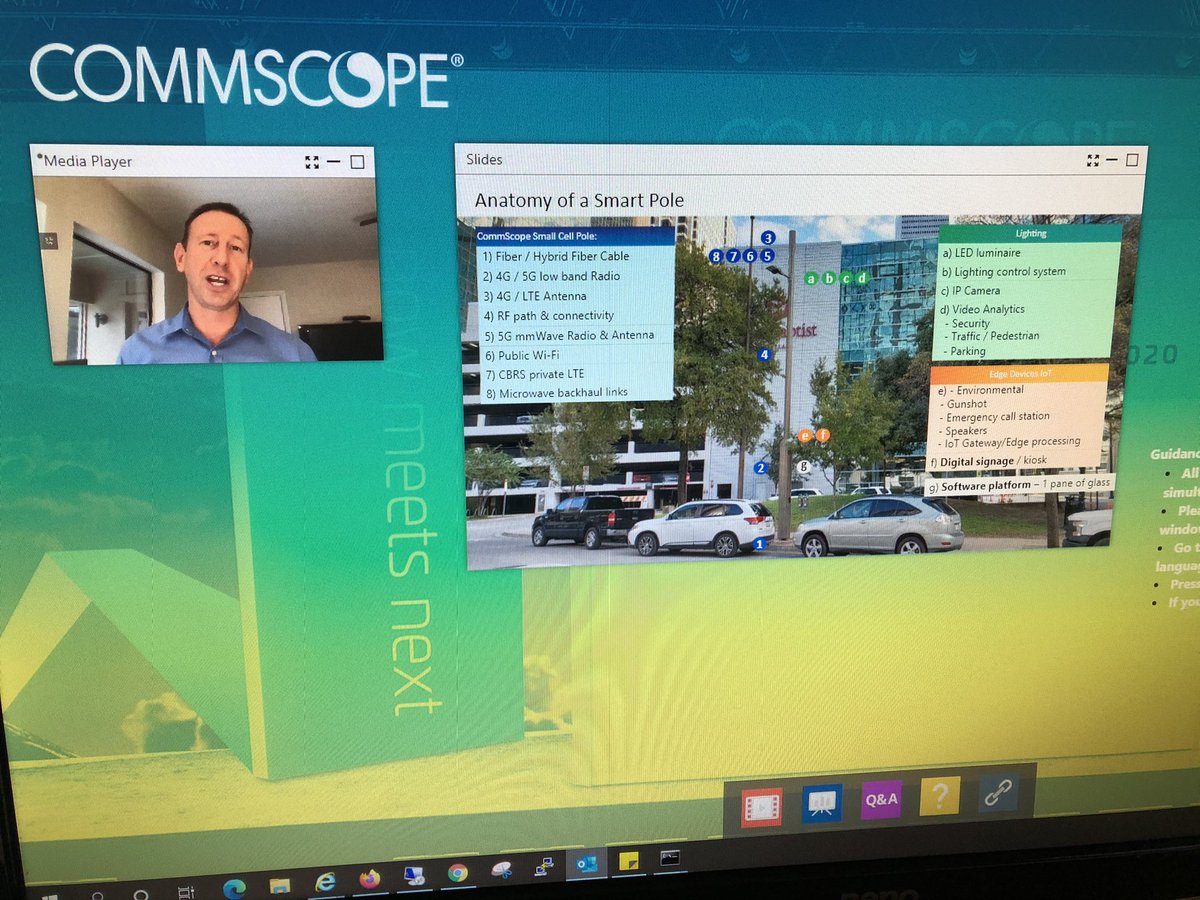Open the Help question mark widget
Screen dimensions: 1200x900
(939, 796)
